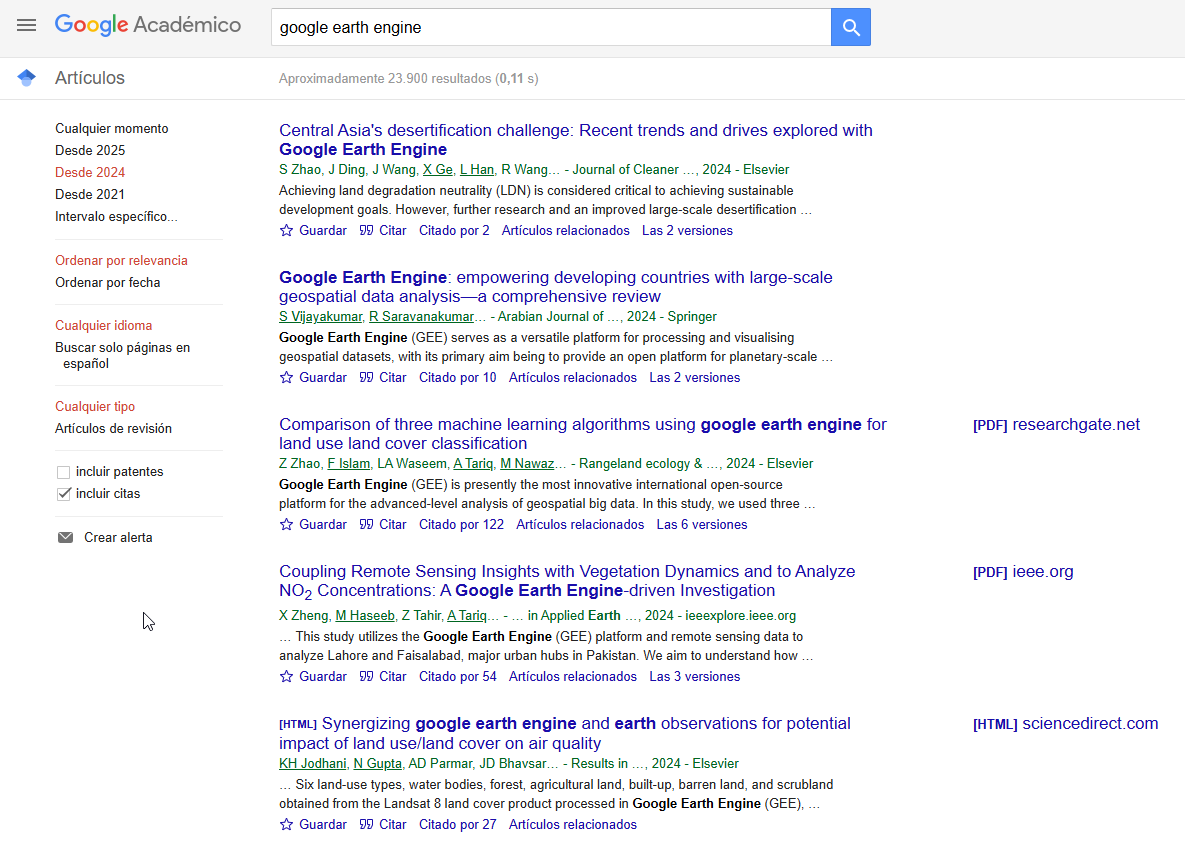Open the Google Earth Engine comprehensive review article
The image size is (1185, 855).
pyautogui.click(x=555, y=287)
